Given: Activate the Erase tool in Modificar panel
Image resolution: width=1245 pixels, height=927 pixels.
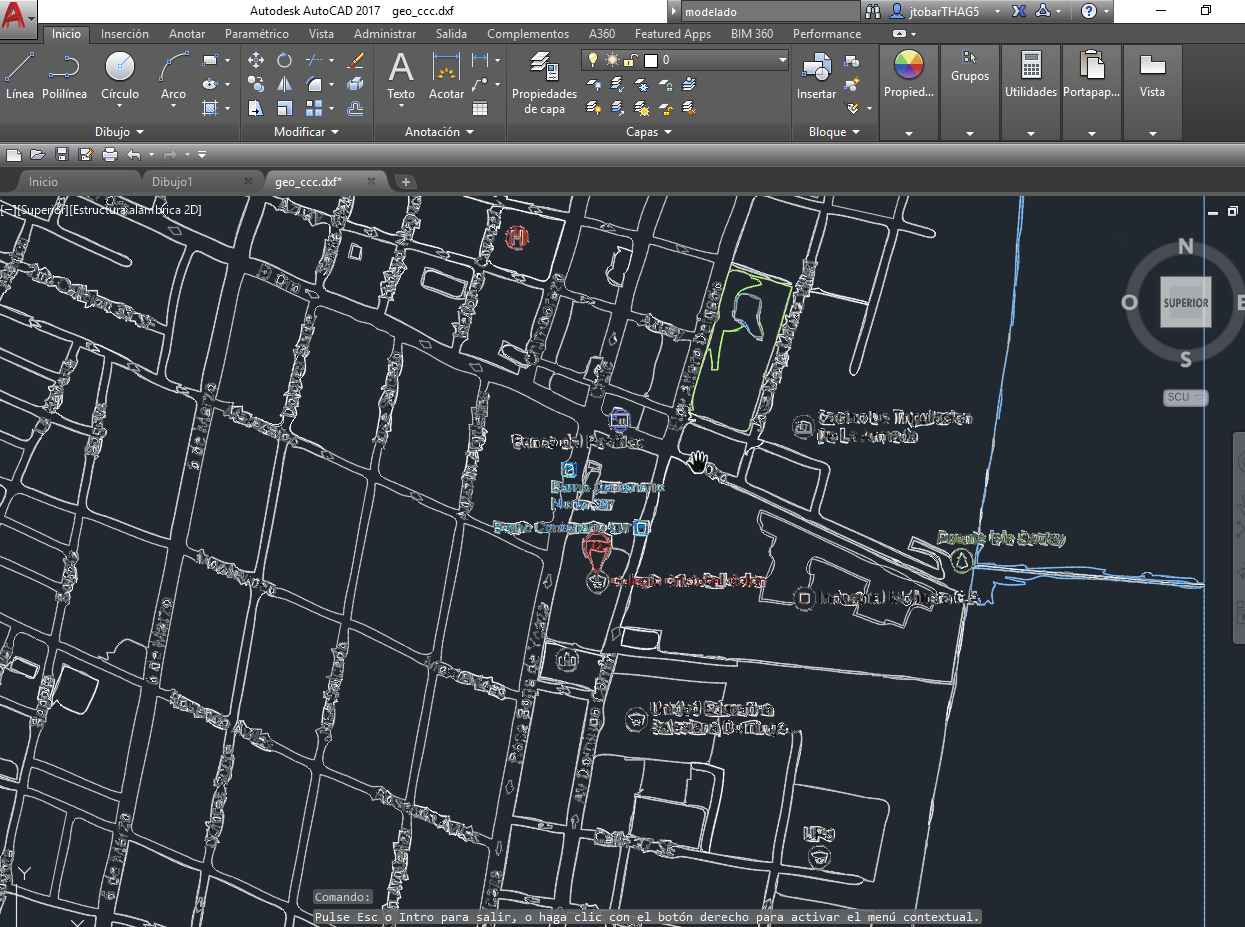Looking at the screenshot, I should pyautogui.click(x=355, y=60).
